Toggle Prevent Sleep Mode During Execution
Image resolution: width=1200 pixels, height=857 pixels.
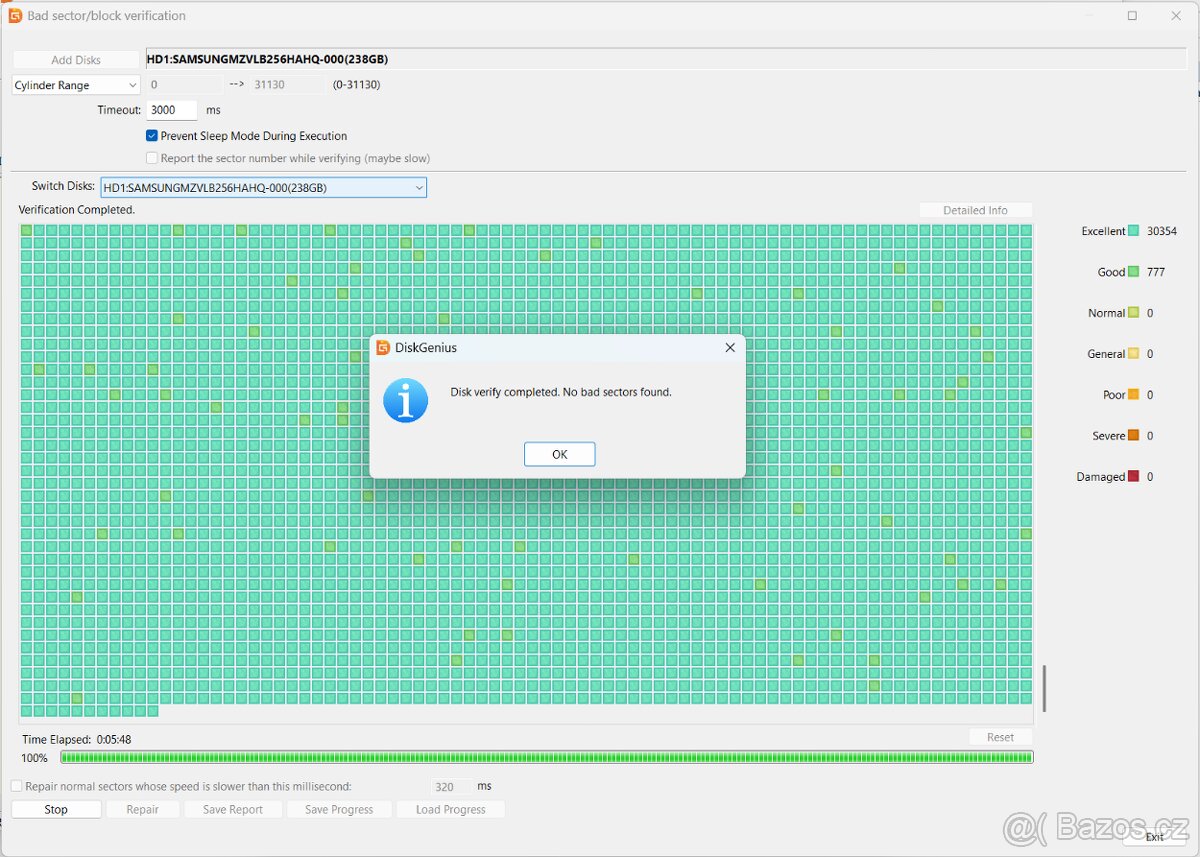tap(152, 136)
